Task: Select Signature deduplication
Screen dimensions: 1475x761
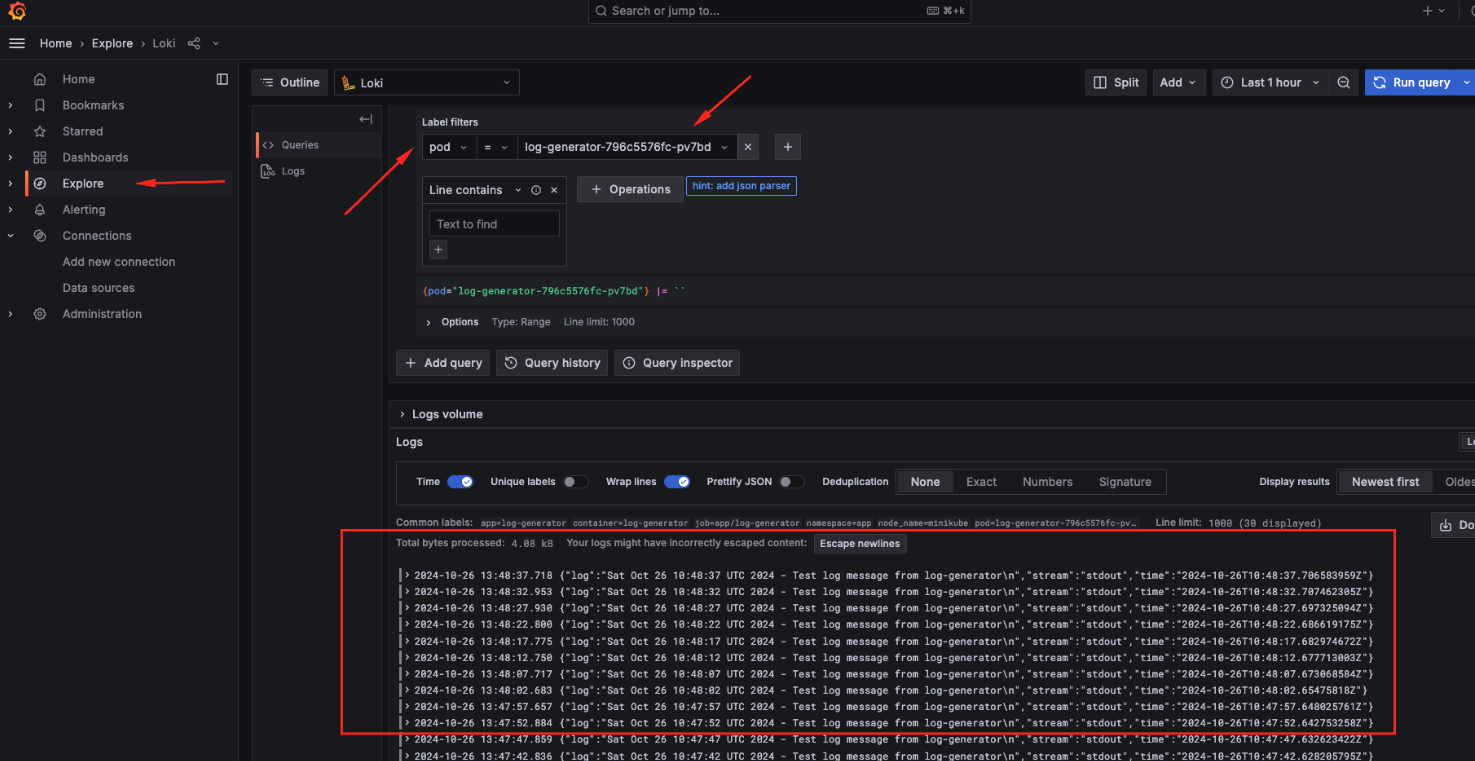Action: (1125, 482)
